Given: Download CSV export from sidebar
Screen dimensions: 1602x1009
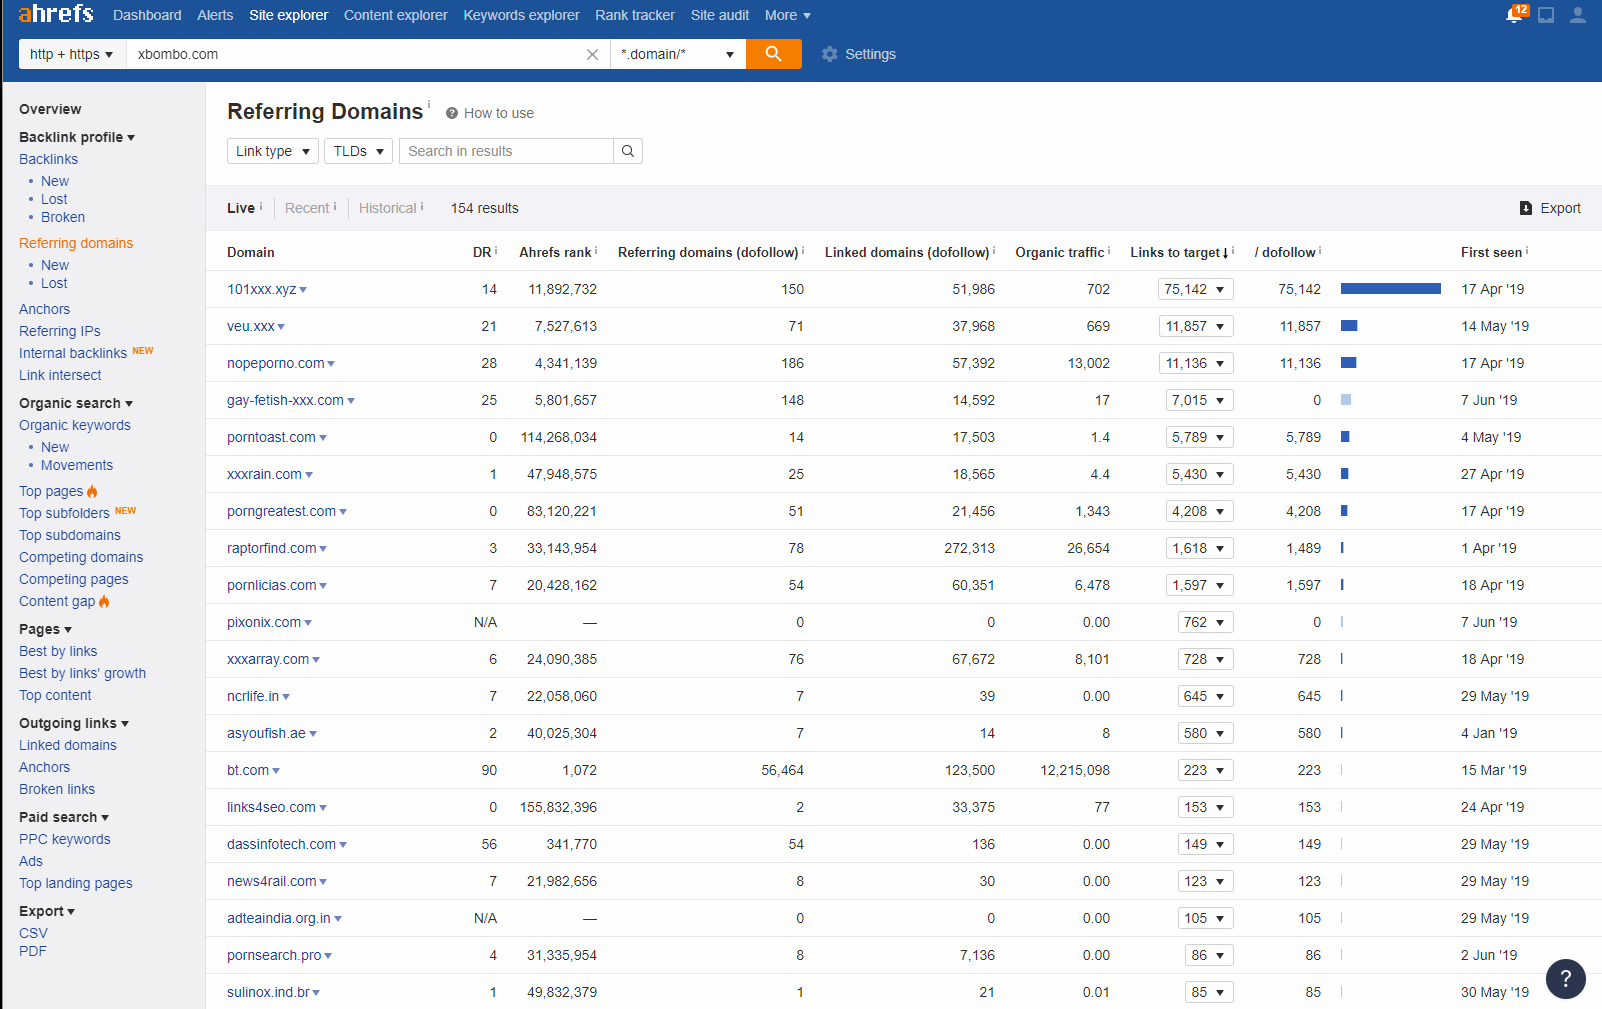Looking at the screenshot, I should click(x=33, y=933).
